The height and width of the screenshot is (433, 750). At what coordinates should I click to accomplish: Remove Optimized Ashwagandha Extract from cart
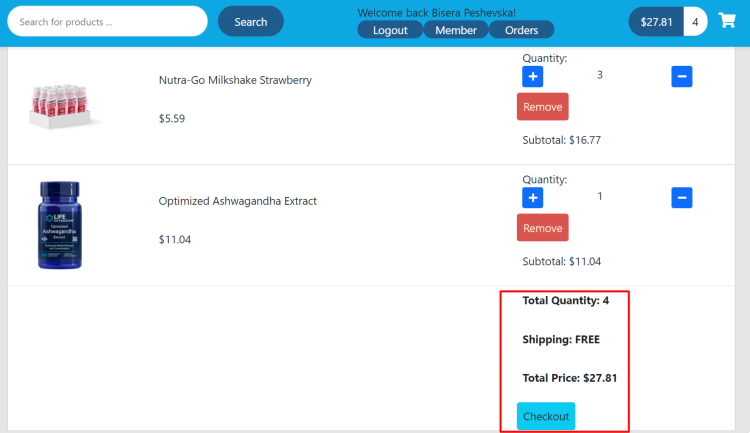click(x=542, y=228)
